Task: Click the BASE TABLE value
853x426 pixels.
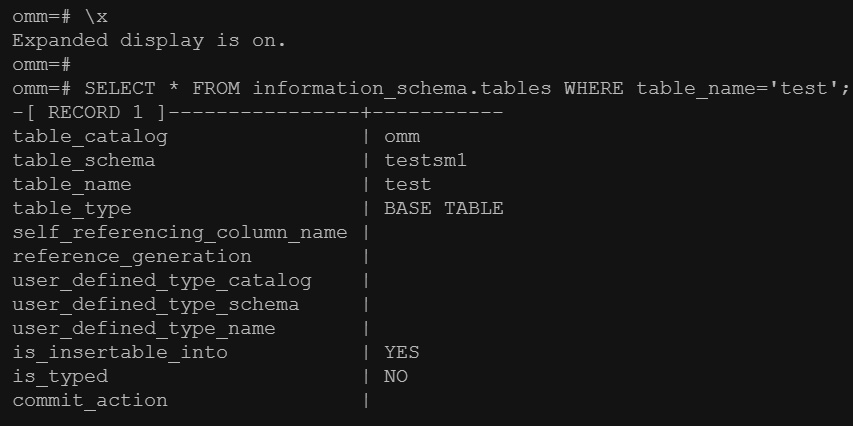Action: [444, 208]
